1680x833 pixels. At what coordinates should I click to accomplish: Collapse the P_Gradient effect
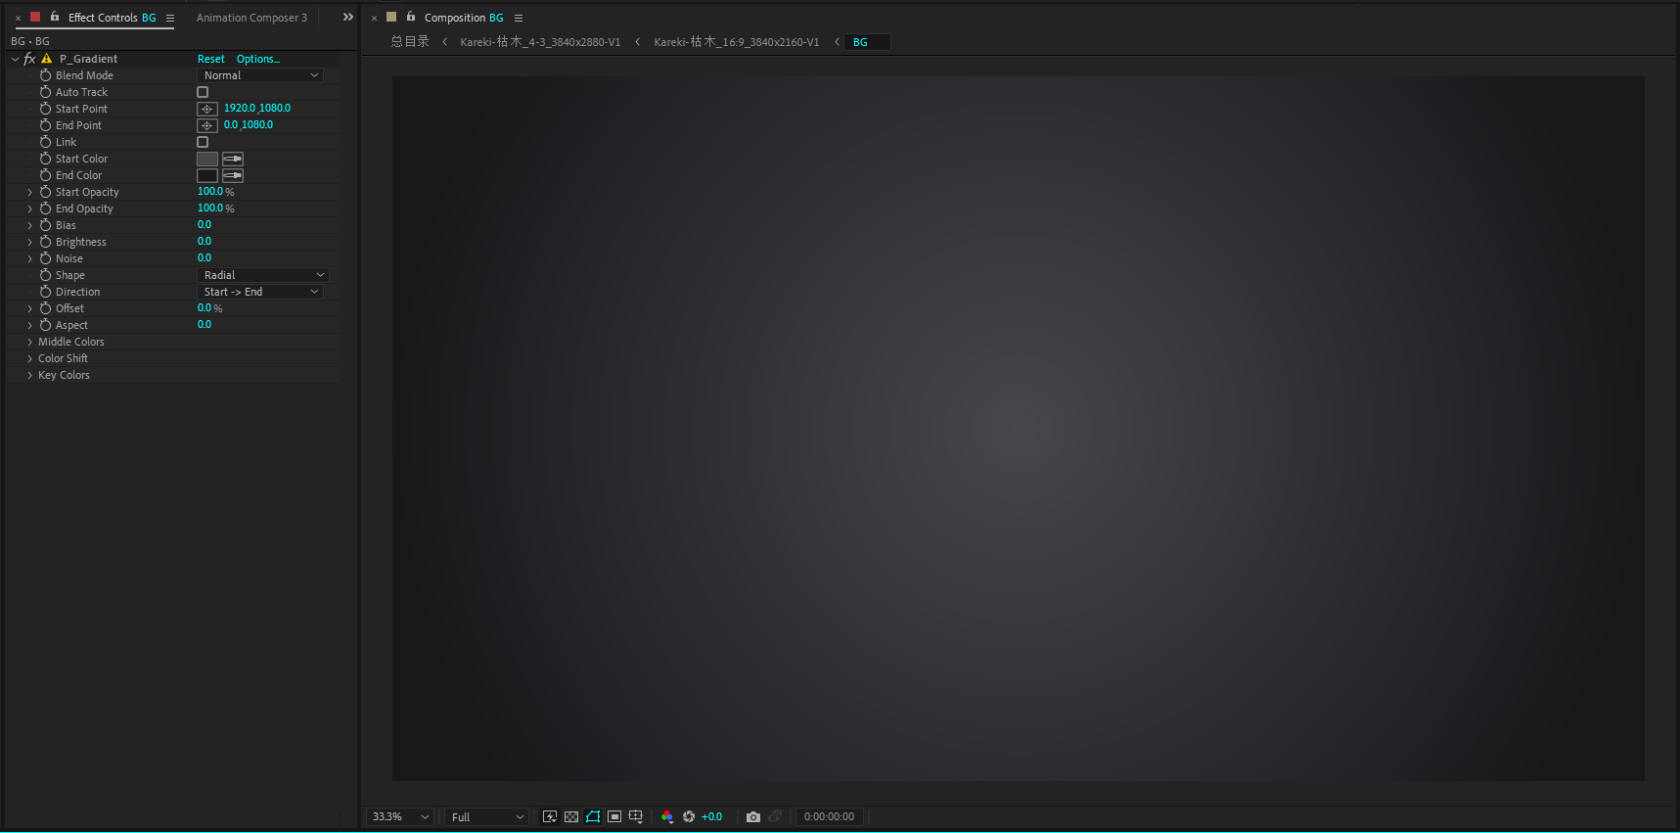click(15, 59)
